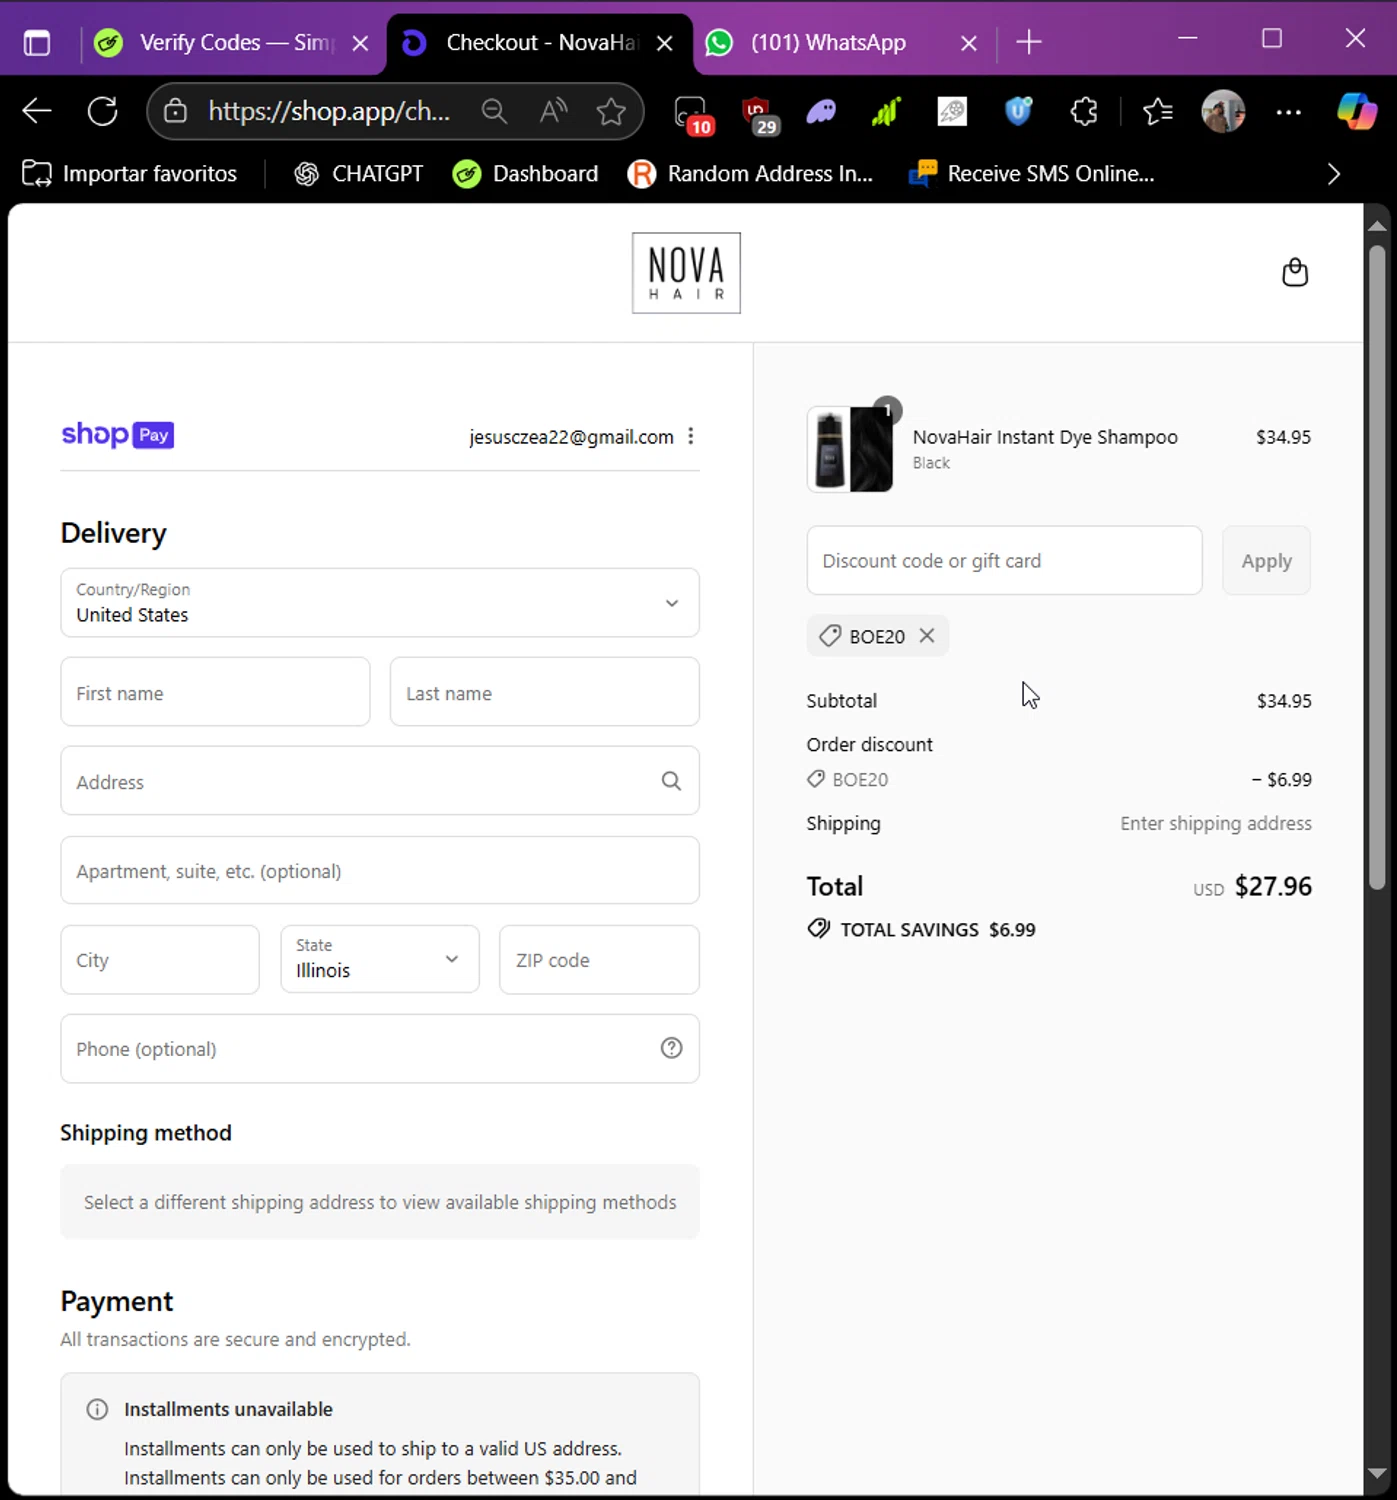Close the Checkout - NovaHair tab
1397x1500 pixels.
click(x=664, y=43)
